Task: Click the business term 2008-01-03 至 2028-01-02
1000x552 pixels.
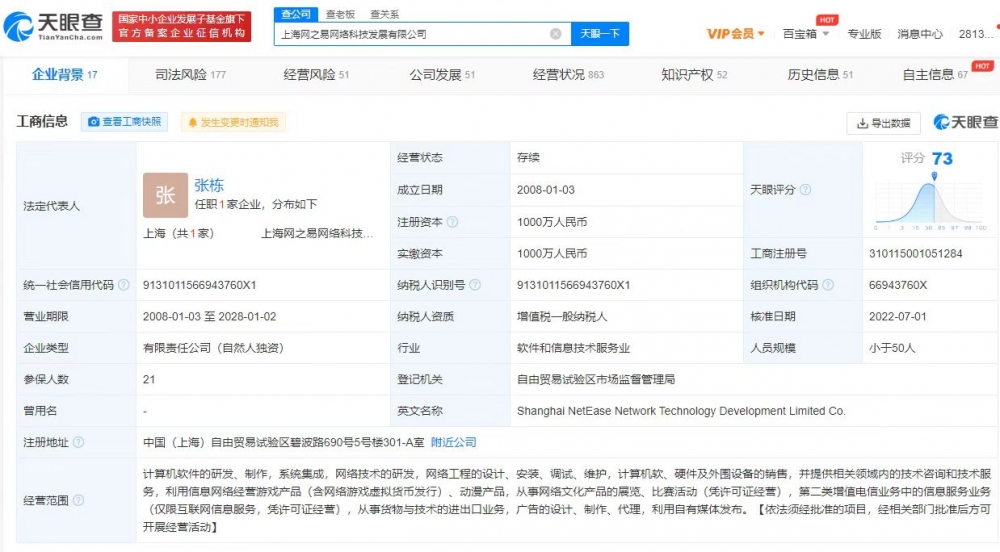Action: (x=209, y=316)
